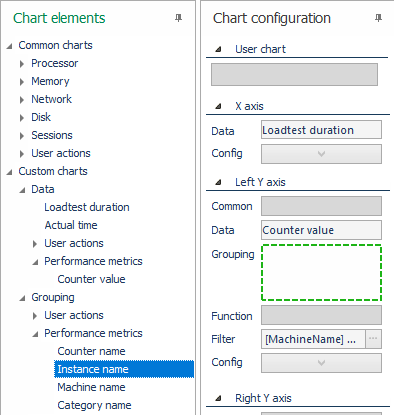
Task: Collapse the Grouping tree node
Action: pos(22,298)
